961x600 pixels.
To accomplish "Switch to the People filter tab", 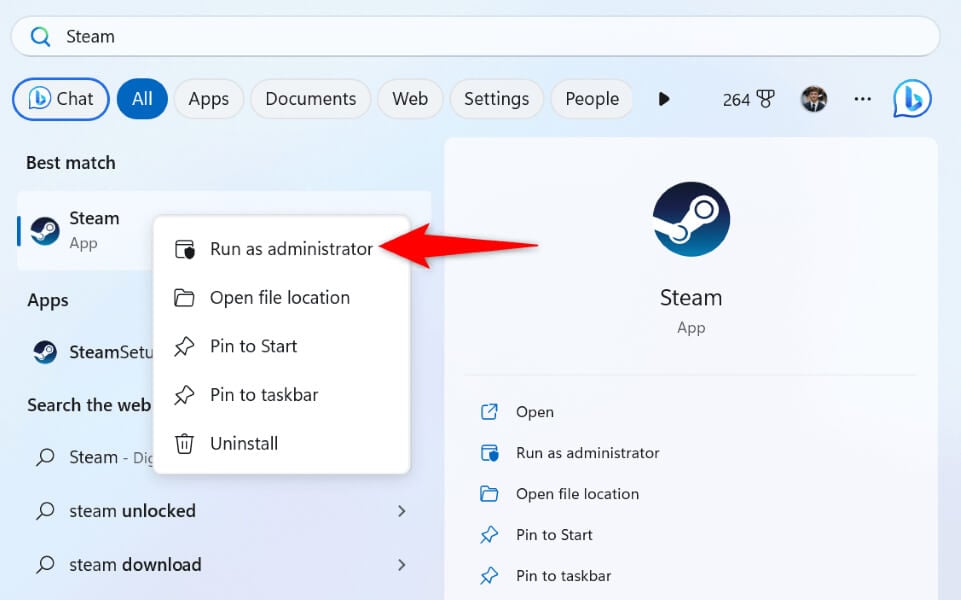I will click(x=592, y=99).
